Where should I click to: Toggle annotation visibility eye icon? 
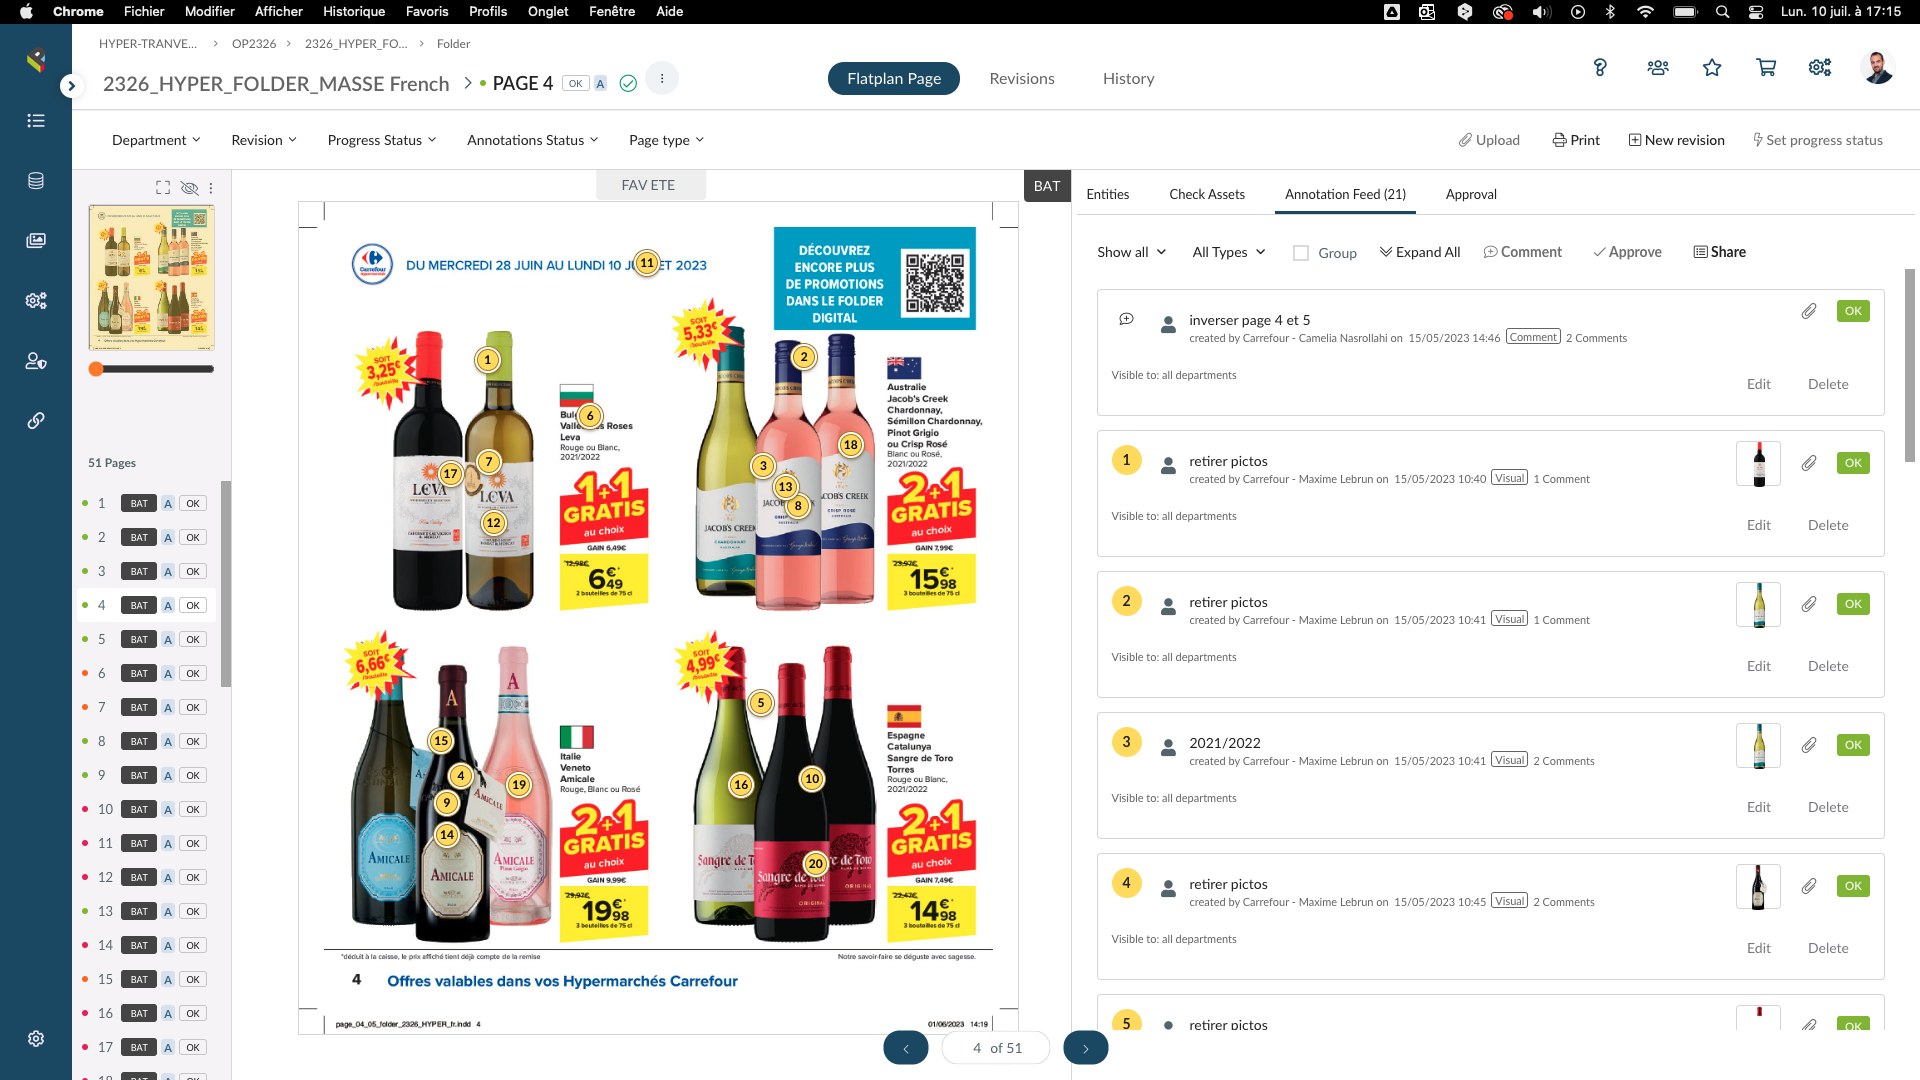(189, 188)
